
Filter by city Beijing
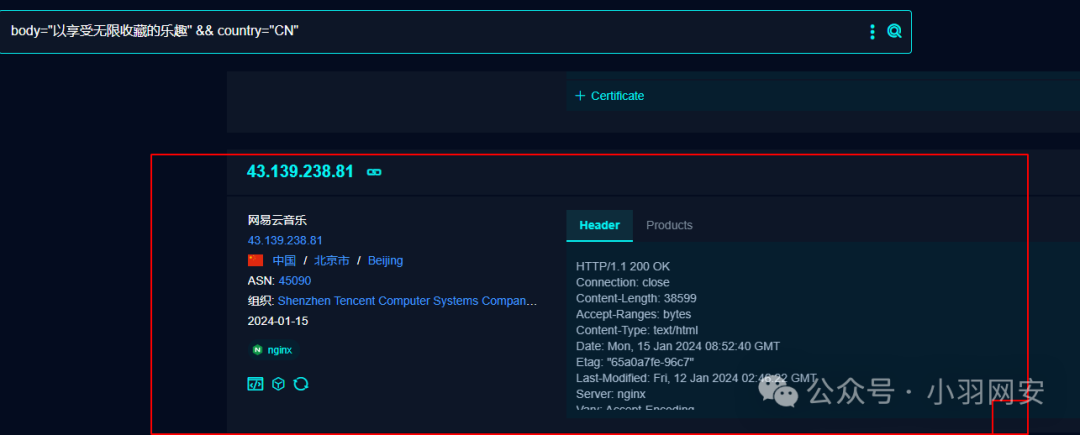tap(385, 260)
